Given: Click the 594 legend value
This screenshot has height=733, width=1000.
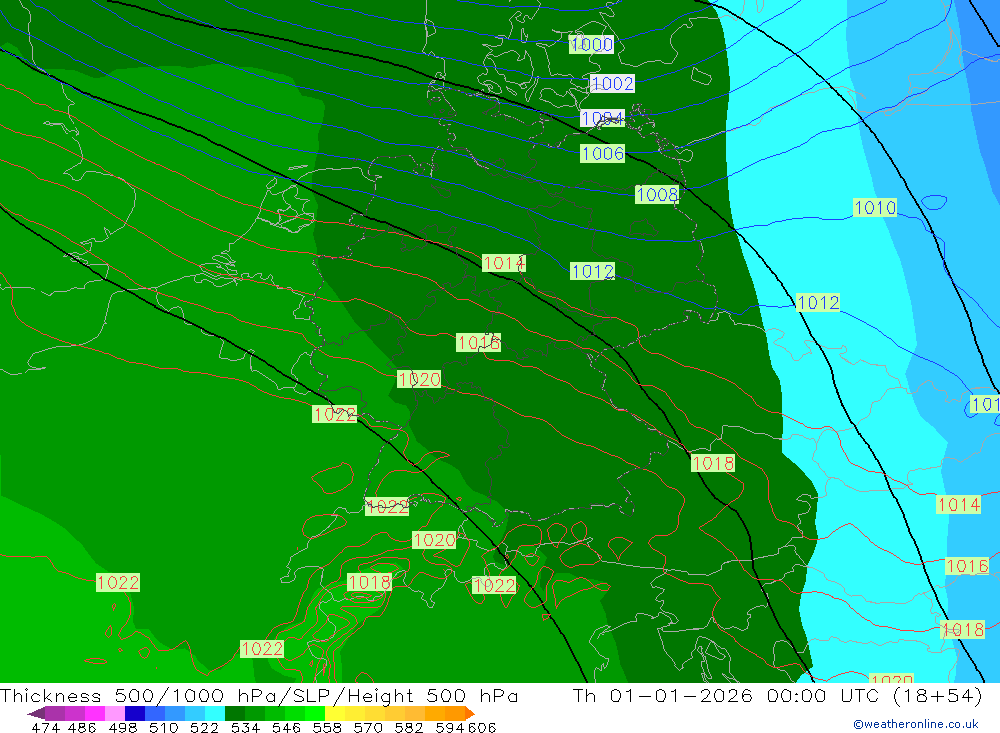Looking at the screenshot, I should click(450, 728).
